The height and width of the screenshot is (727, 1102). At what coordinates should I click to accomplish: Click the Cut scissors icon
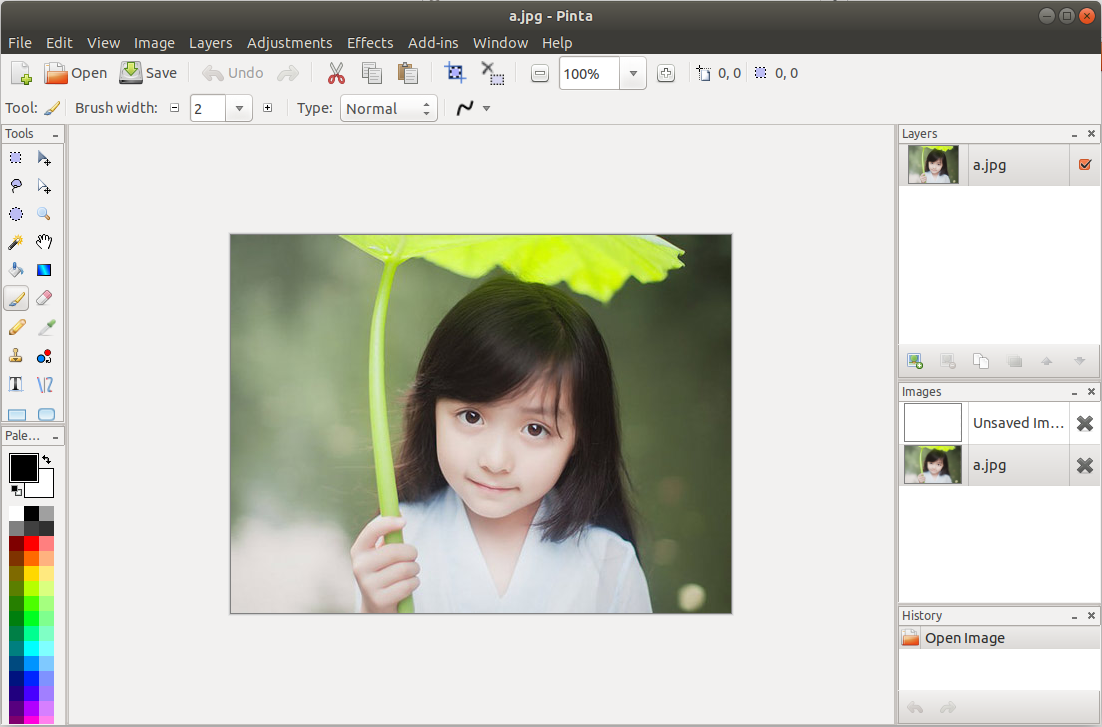click(x=336, y=73)
